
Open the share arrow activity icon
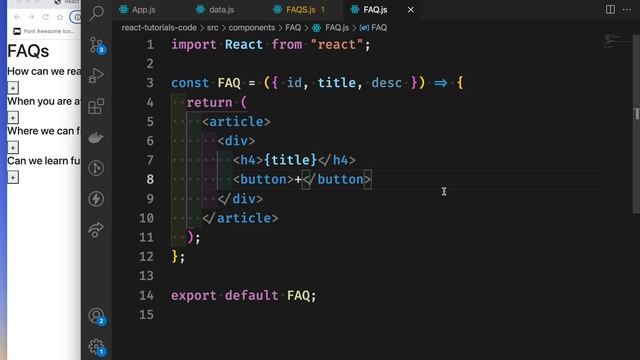point(96,230)
